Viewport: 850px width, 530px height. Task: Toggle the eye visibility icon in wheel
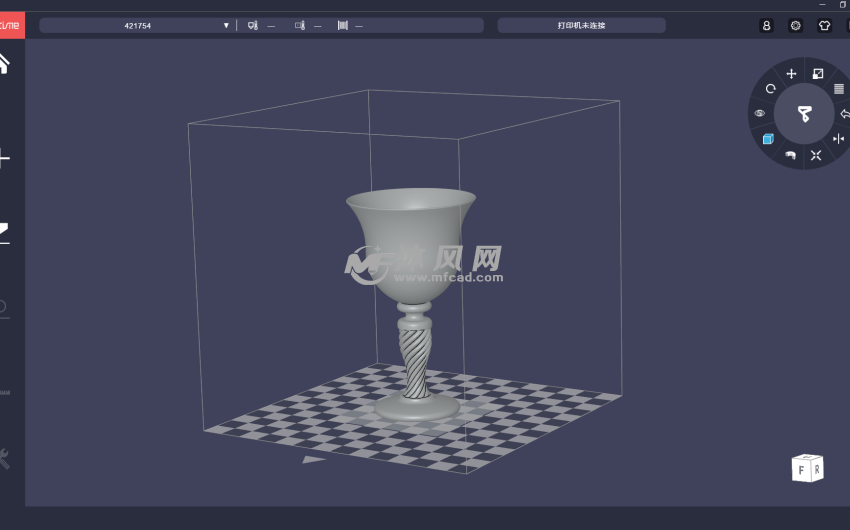(x=760, y=113)
